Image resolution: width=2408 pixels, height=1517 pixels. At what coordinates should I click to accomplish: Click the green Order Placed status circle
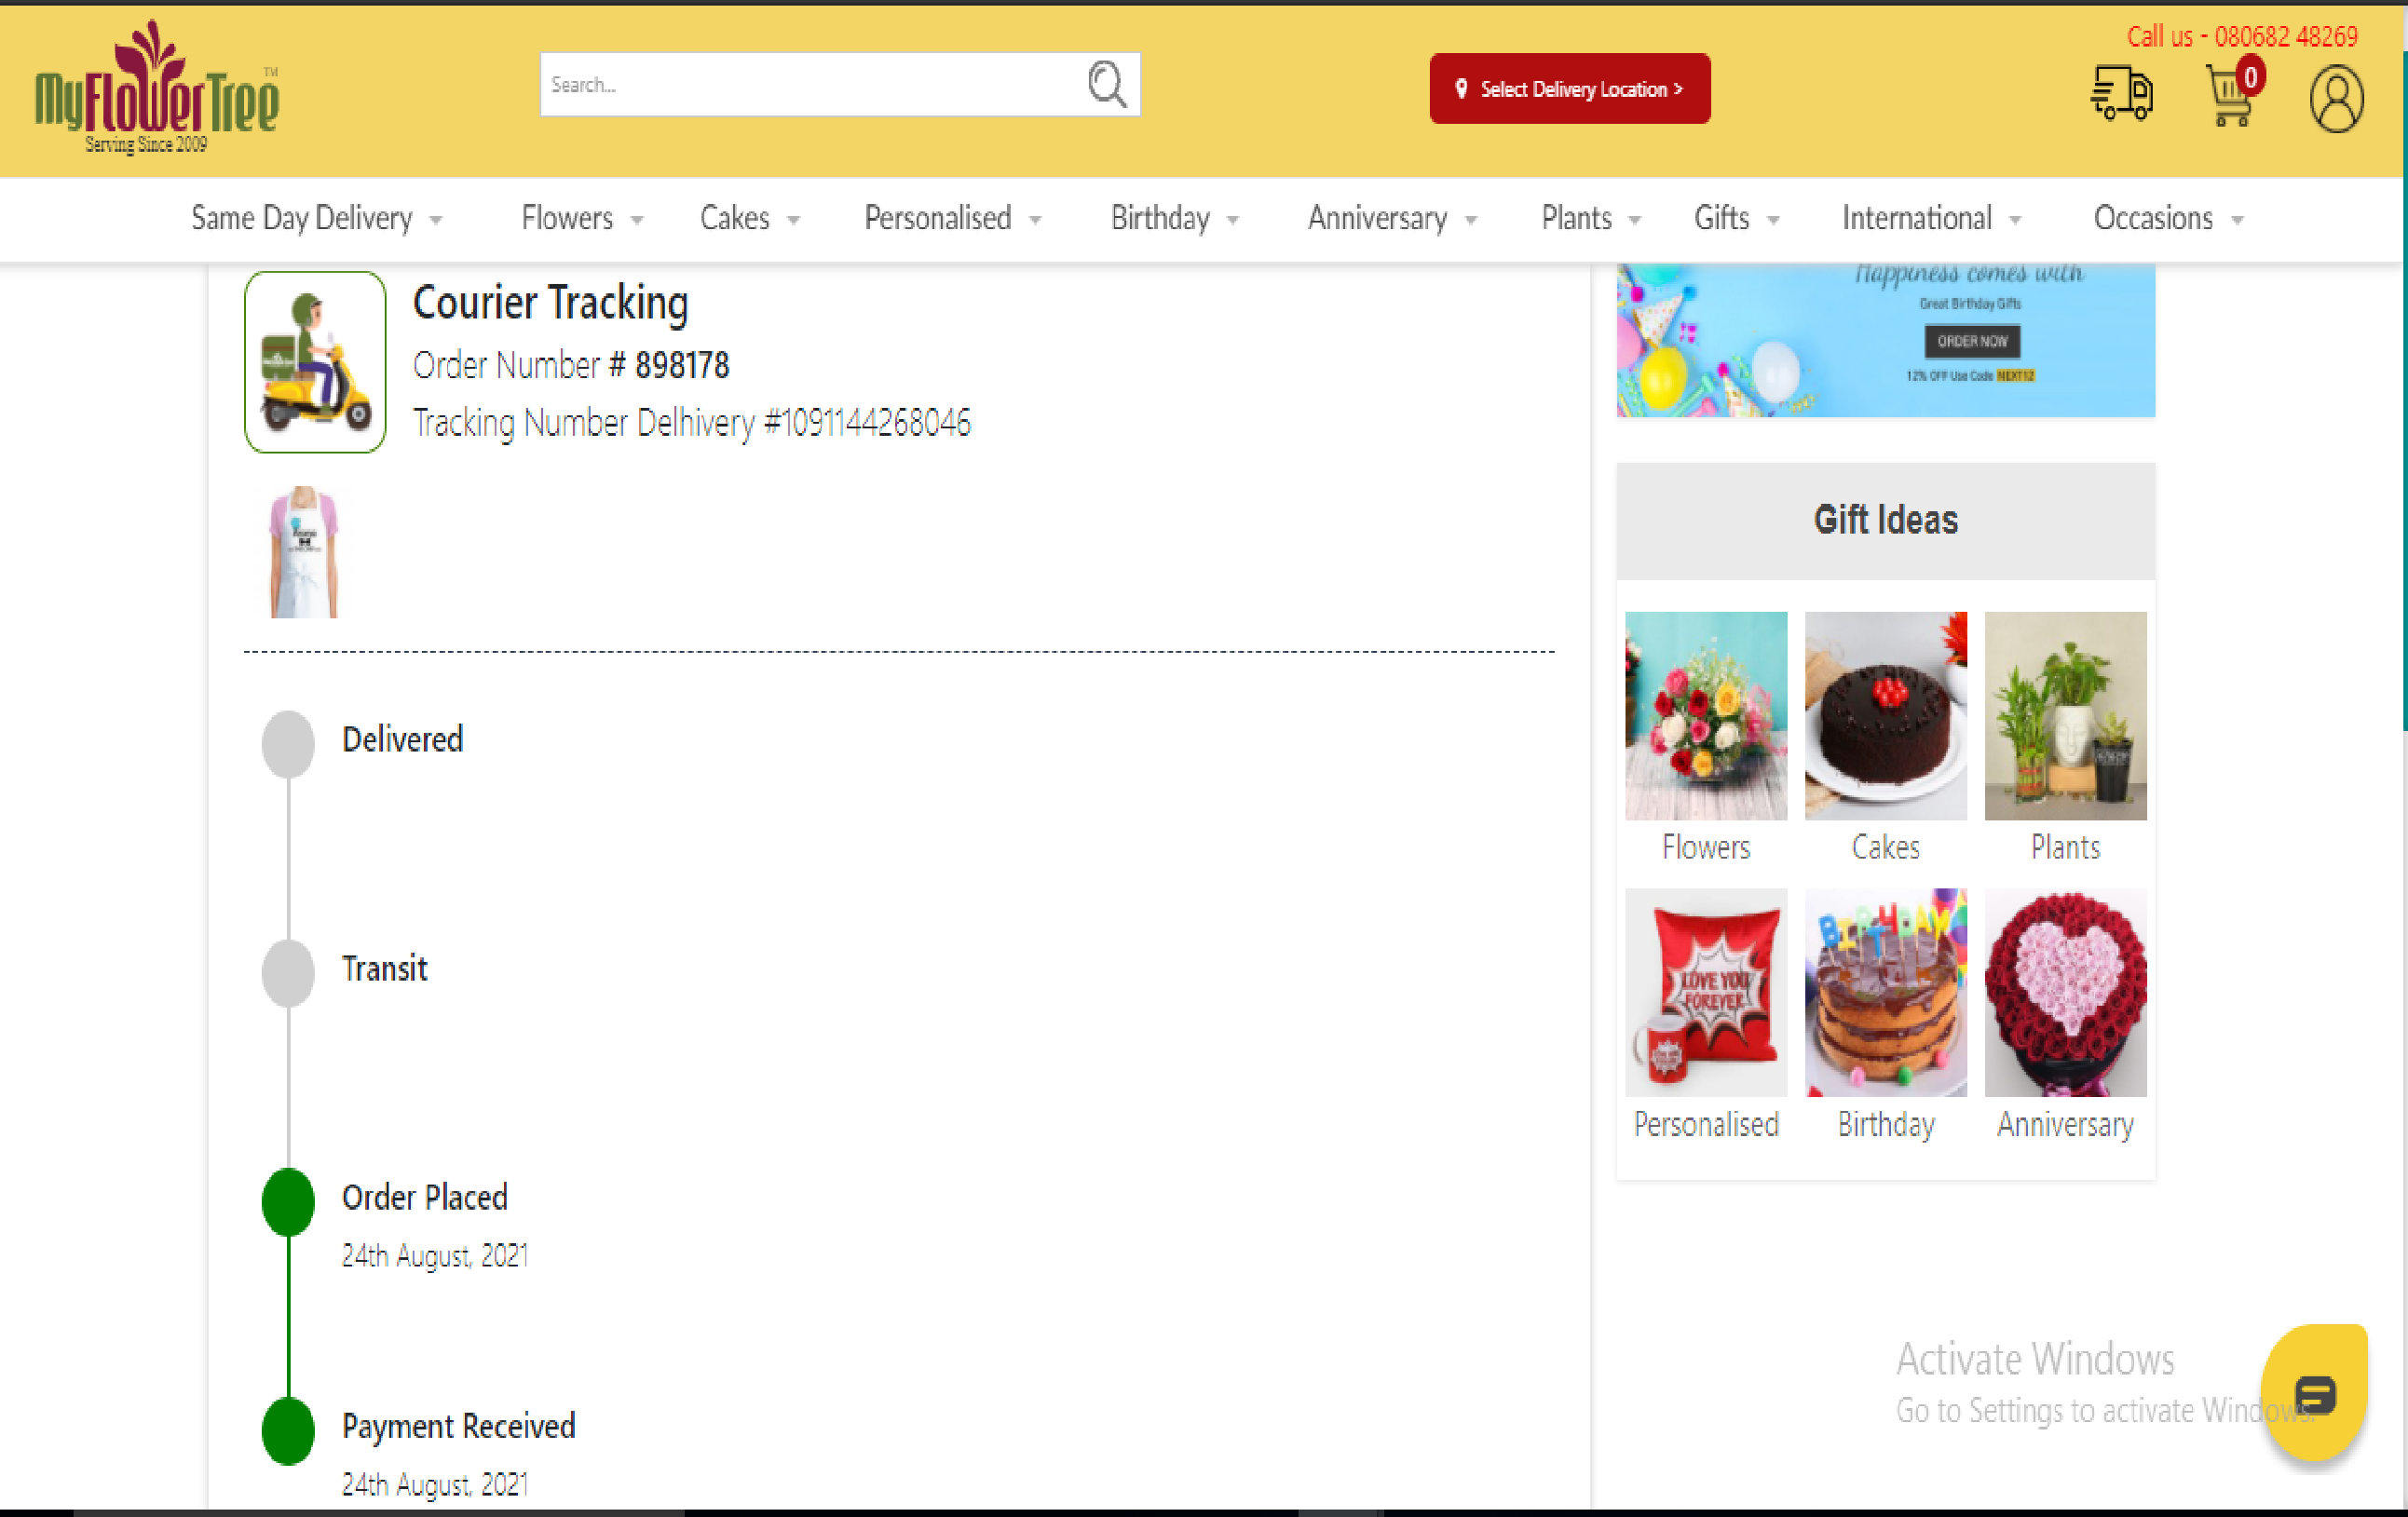(288, 1201)
